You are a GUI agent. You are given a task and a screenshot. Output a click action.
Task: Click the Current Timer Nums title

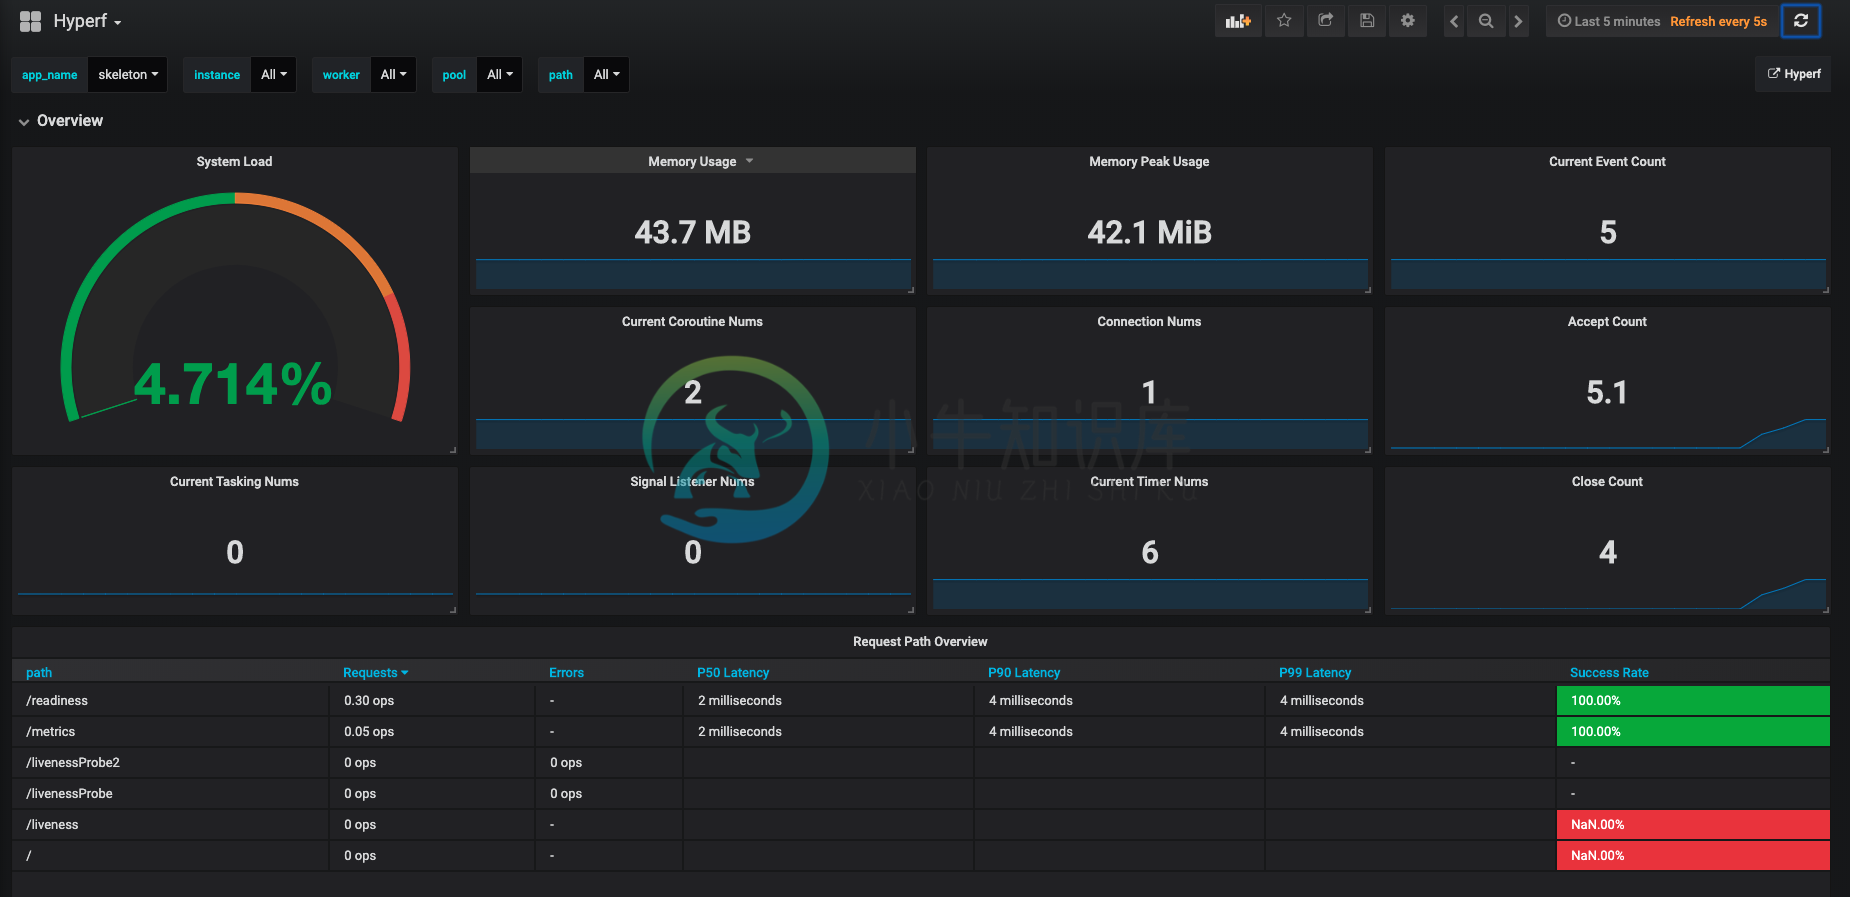click(x=1149, y=481)
